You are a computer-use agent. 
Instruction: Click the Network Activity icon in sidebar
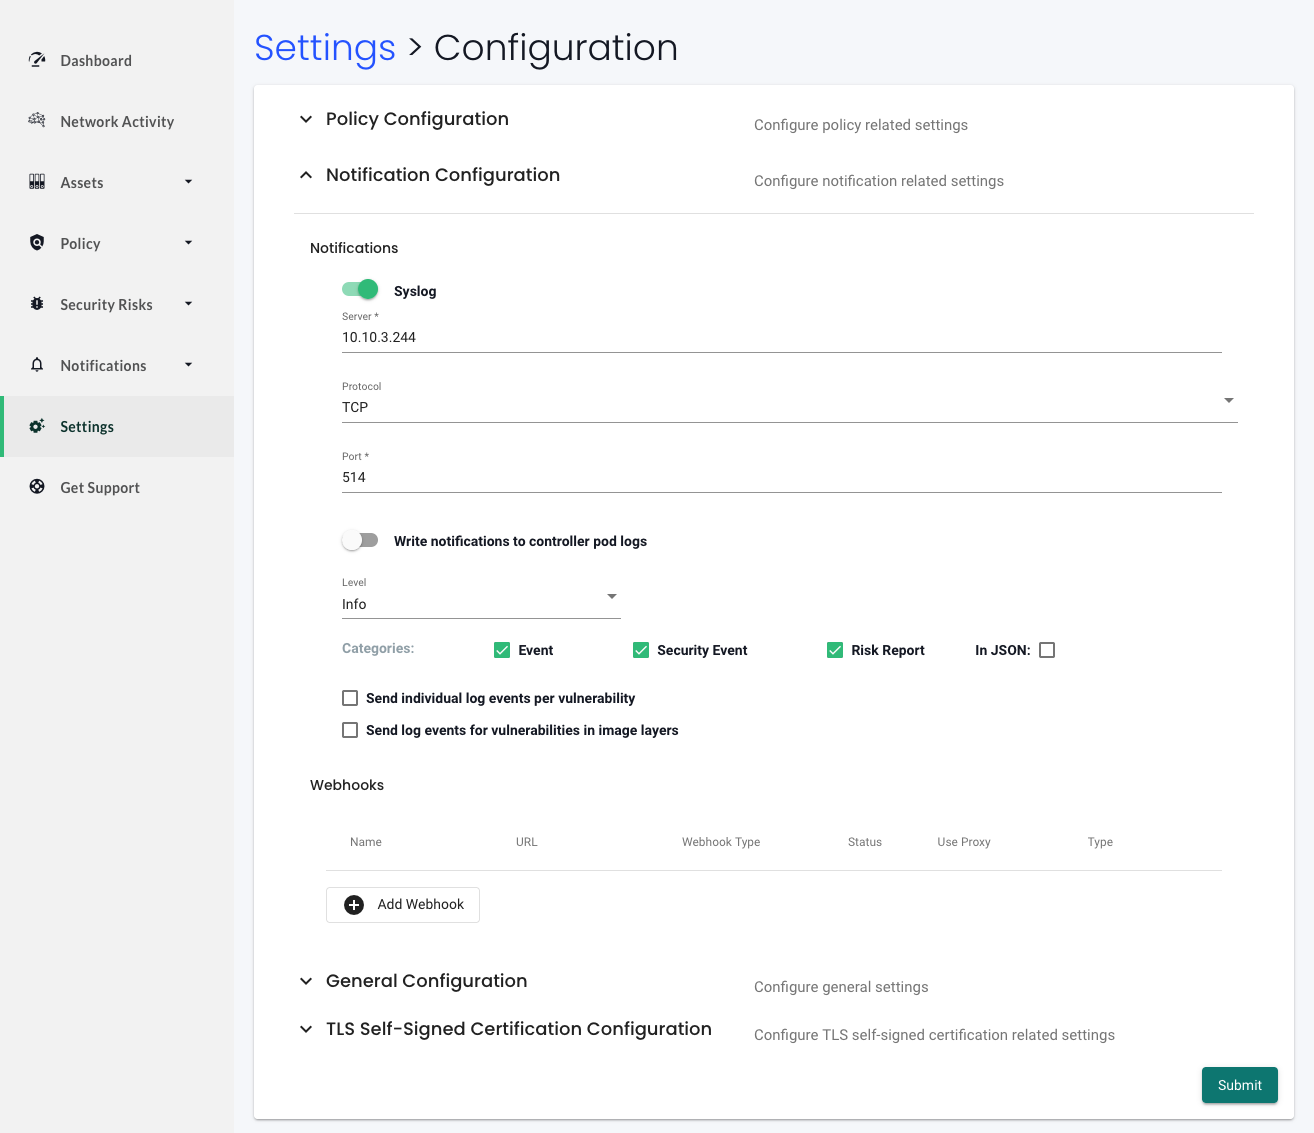point(37,120)
